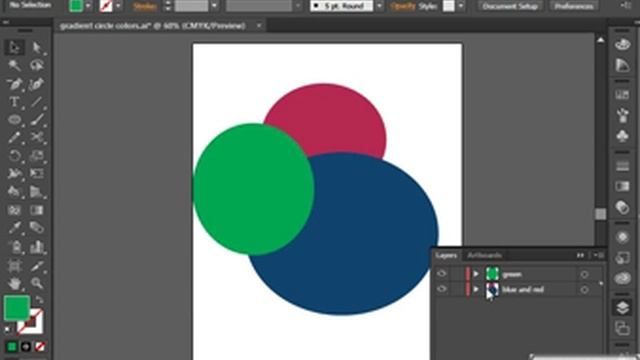Select the Slice tool
The height and width of the screenshot is (360, 640).
[x=37, y=266]
